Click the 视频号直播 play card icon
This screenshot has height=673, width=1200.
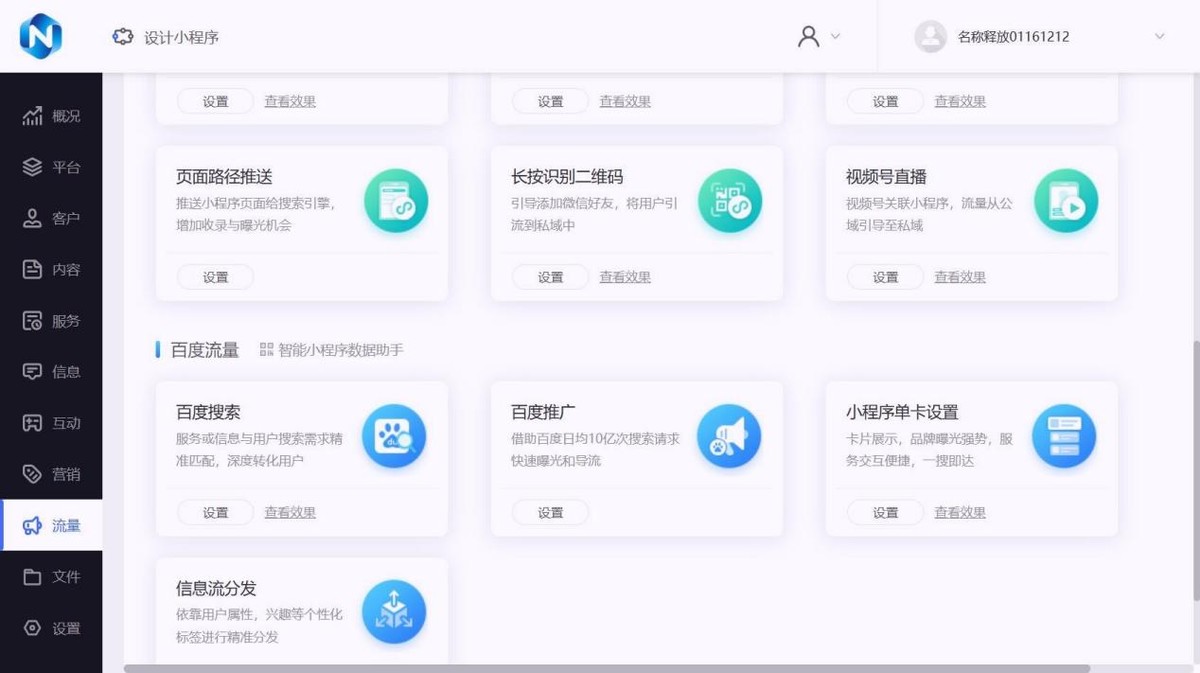click(x=1064, y=199)
